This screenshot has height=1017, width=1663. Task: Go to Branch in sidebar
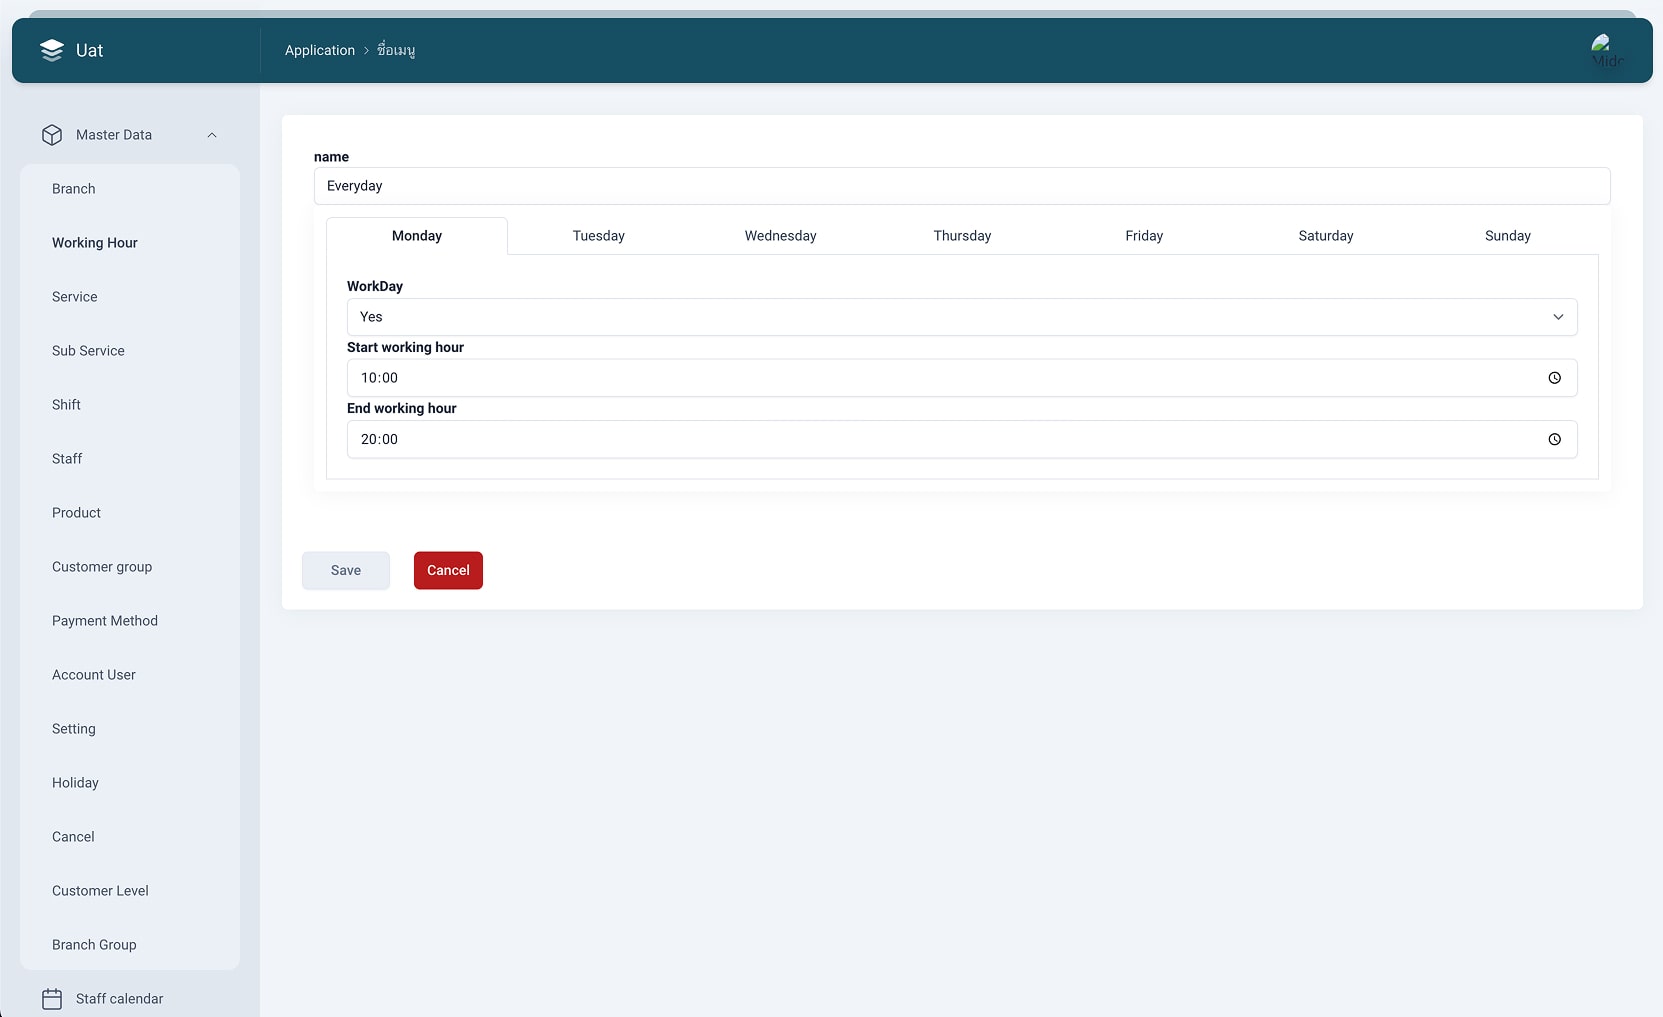click(74, 189)
